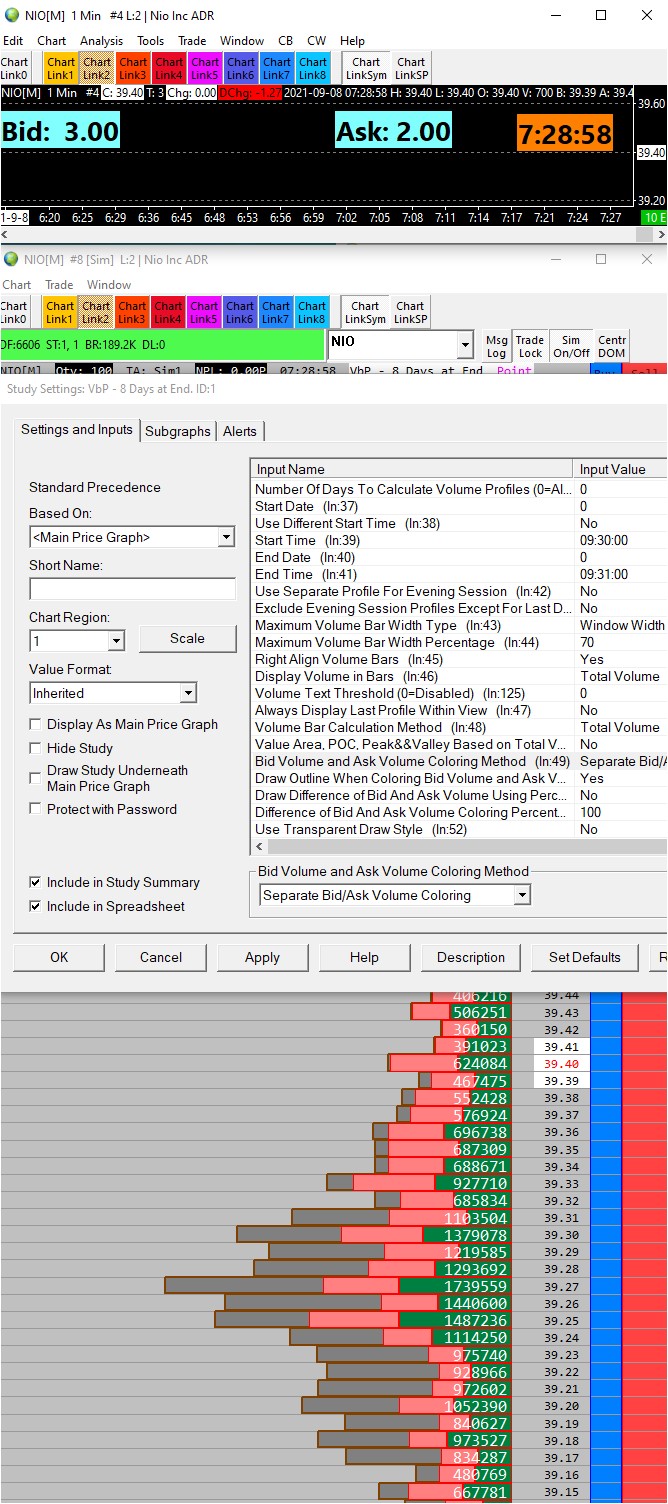The width and height of the screenshot is (668, 1504).
Task: Click the Short Name text field
Action: coord(132,589)
